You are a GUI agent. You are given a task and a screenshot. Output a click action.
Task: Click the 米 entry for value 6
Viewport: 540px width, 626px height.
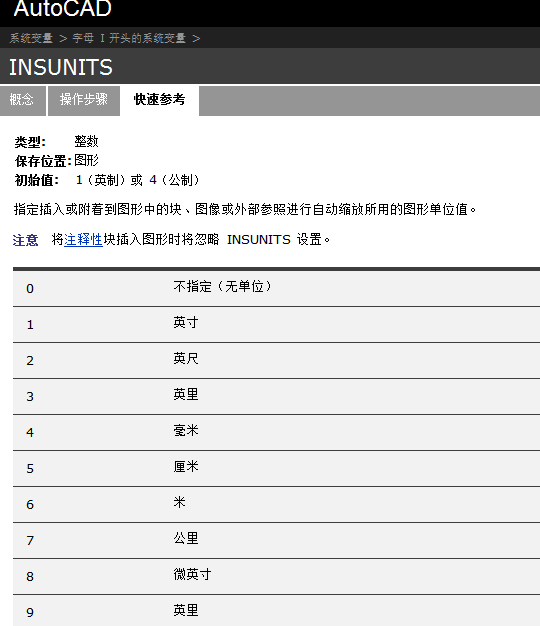[x=180, y=502]
